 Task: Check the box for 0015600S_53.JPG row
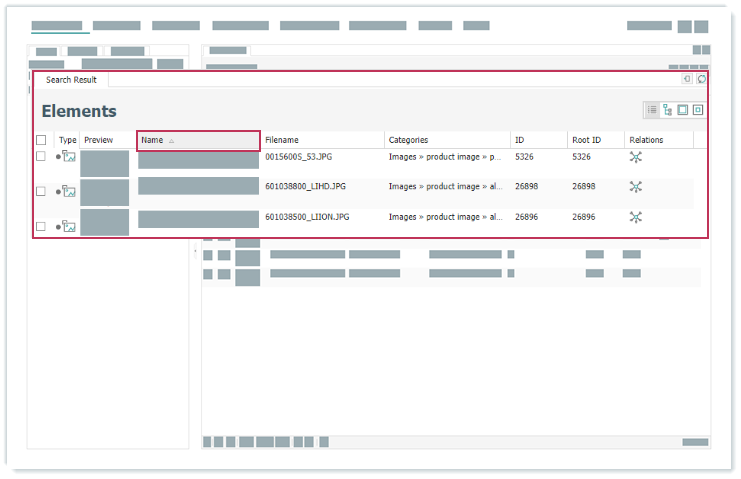(41, 157)
